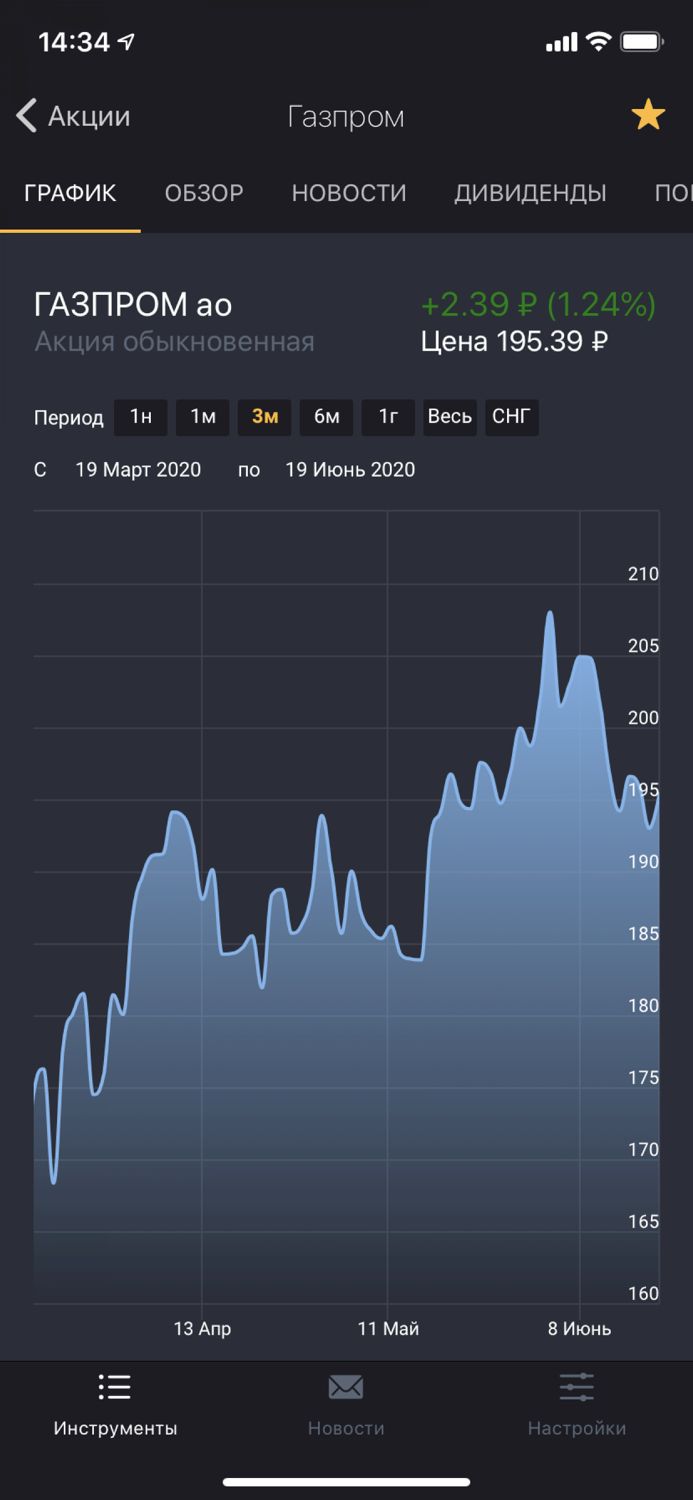Tap the Газпром header title
Viewport: 693px width, 1500px height.
pos(346,117)
